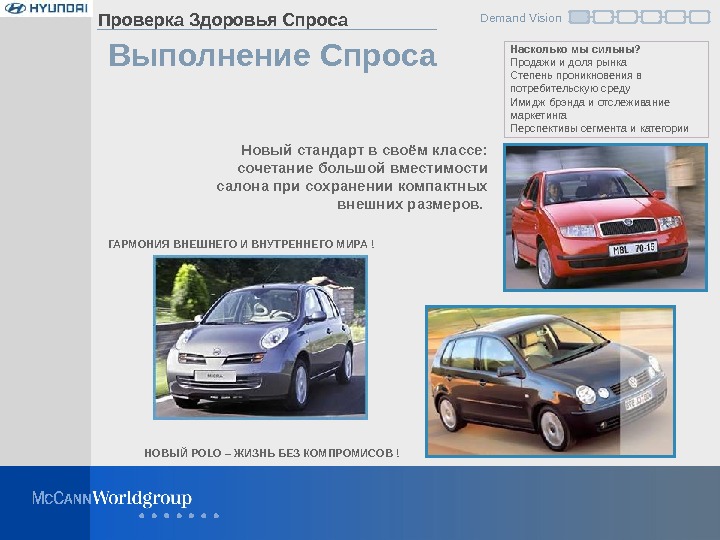Click the line 'Имидж брэнда и отслеживание'
Screen dimensions: 720x540
[590, 102]
